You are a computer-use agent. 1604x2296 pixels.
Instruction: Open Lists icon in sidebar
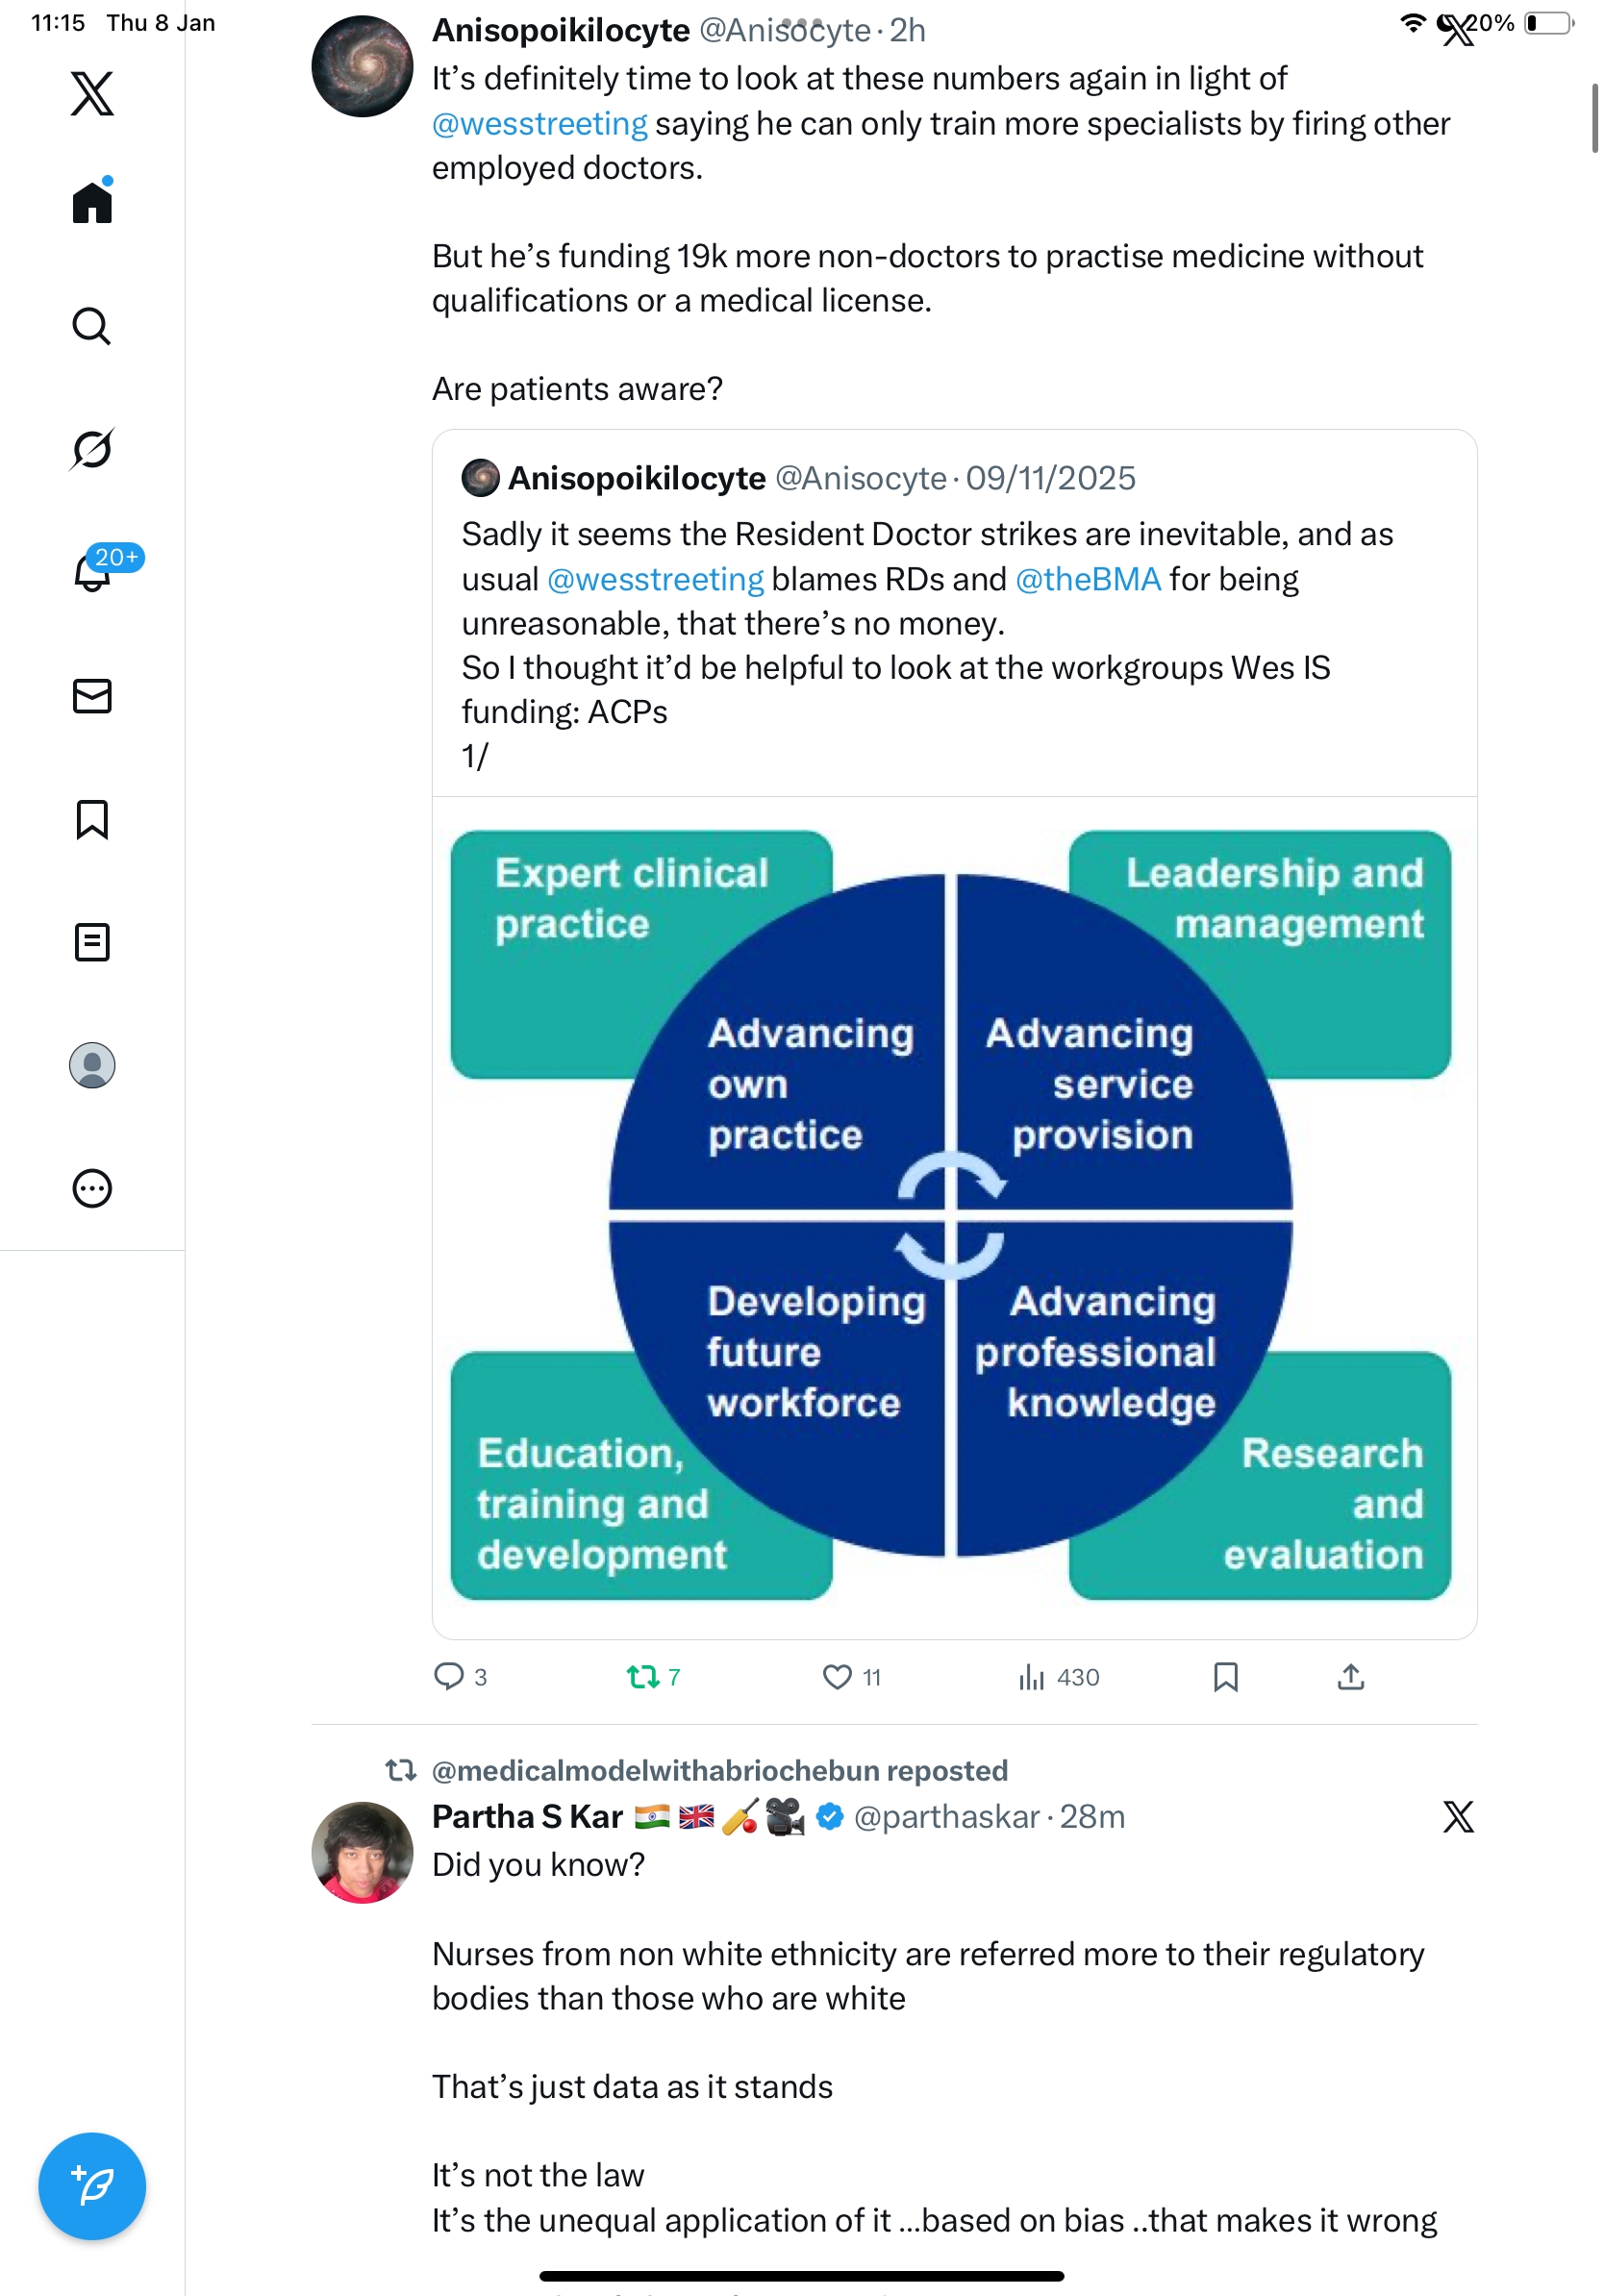point(92,942)
